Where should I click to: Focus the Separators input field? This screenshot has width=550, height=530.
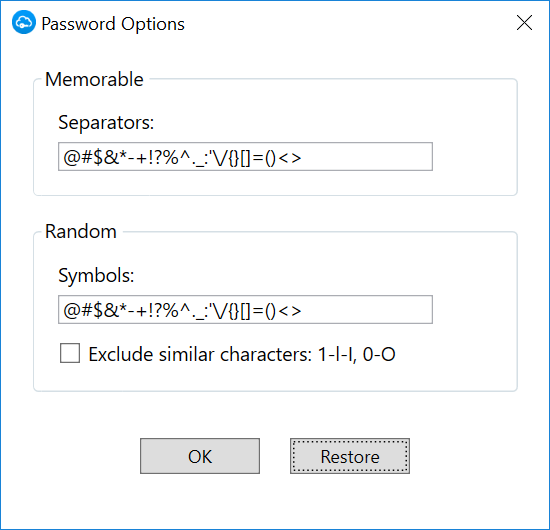tap(245, 156)
